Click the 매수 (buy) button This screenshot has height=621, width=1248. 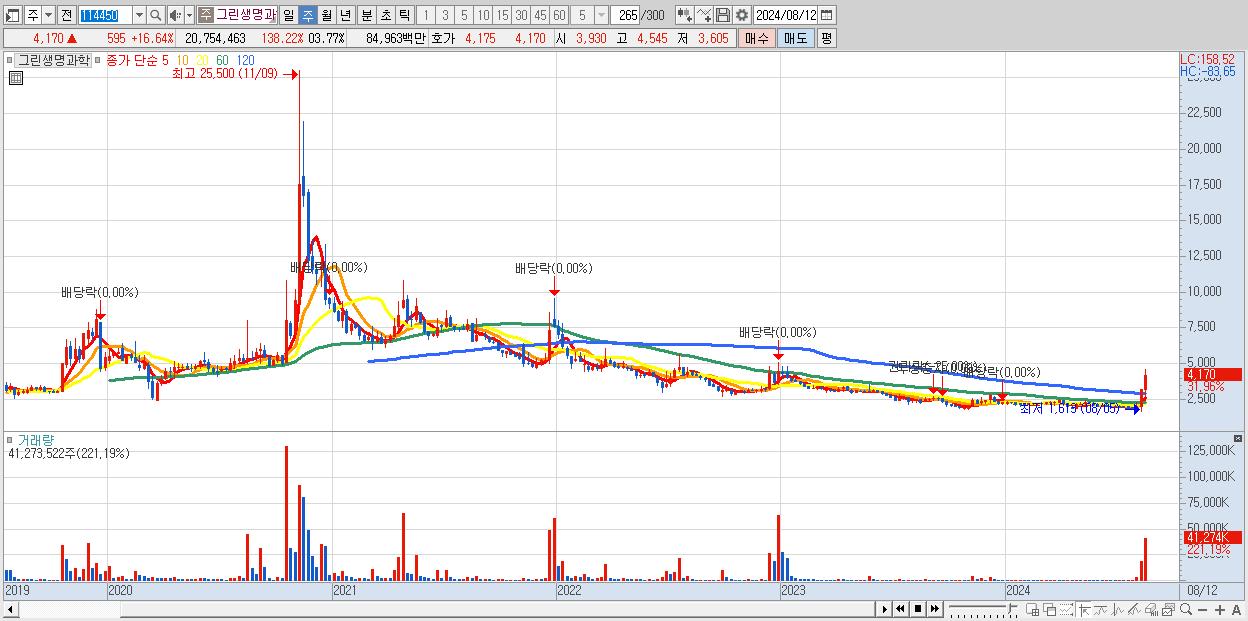[x=756, y=38]
